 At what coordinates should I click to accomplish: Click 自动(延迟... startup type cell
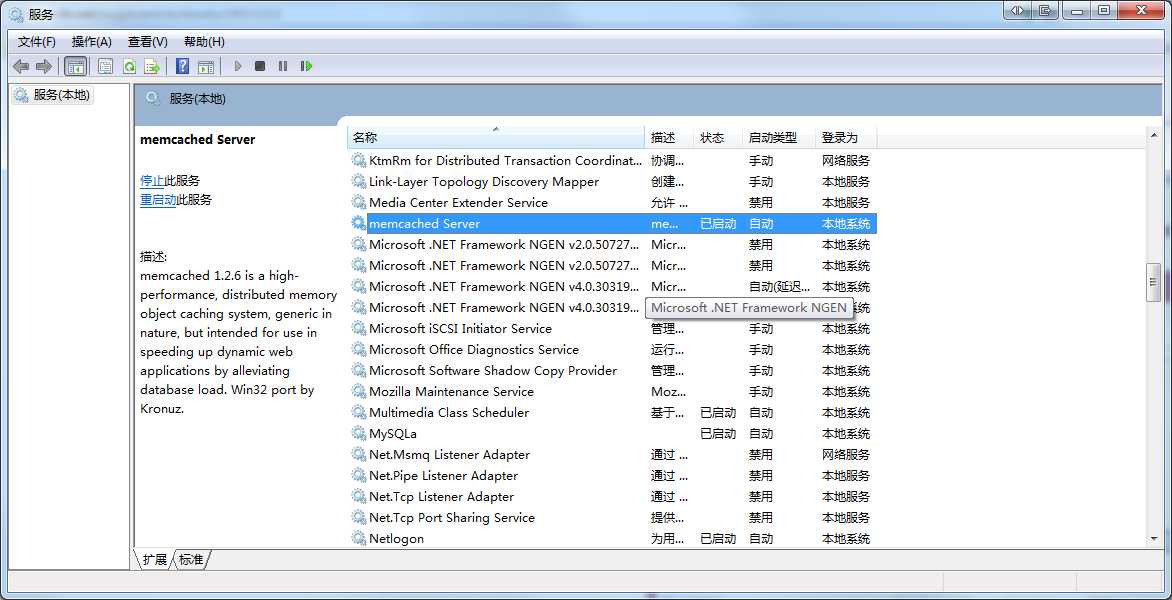(780, 287)
